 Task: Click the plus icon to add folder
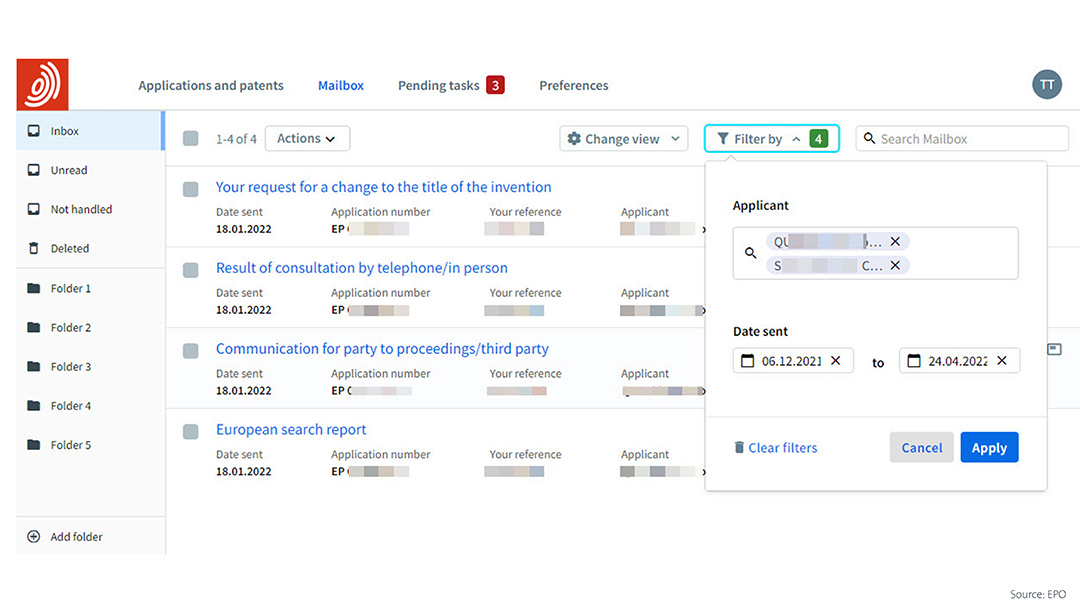[33, 537]
